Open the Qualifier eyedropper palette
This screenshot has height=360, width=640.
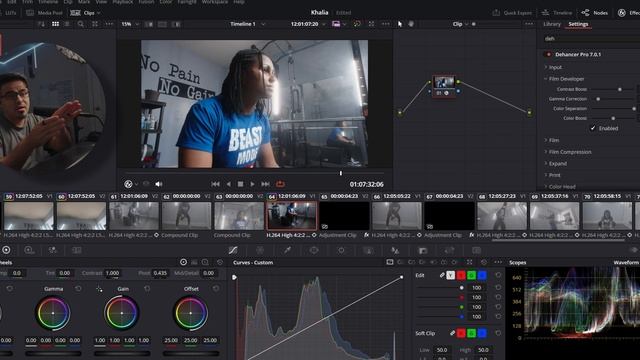point(287,250)
